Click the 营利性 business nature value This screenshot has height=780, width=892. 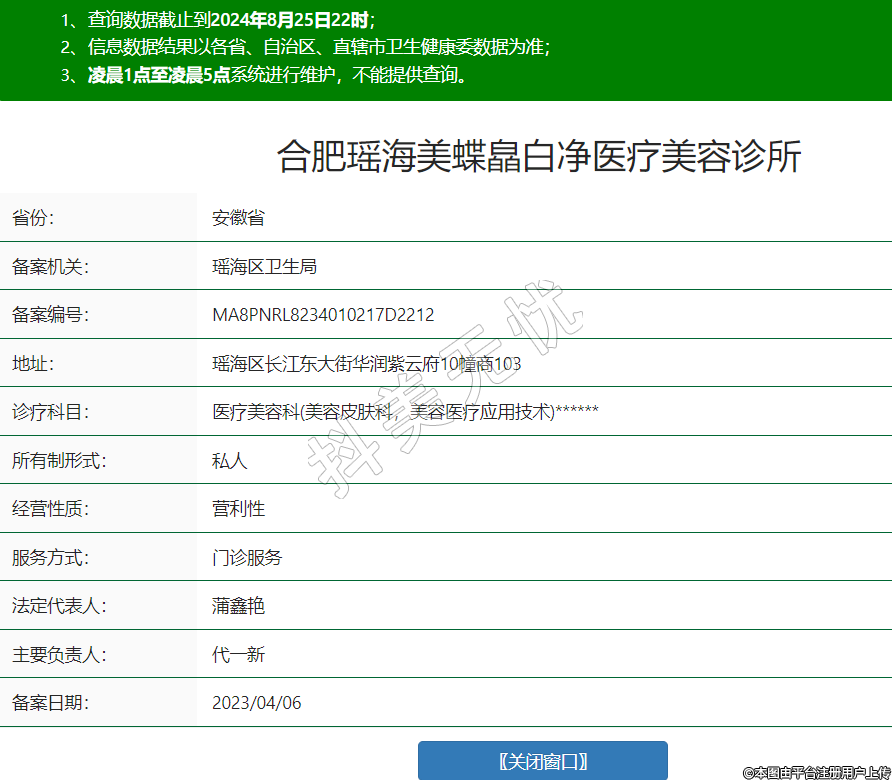238,509
